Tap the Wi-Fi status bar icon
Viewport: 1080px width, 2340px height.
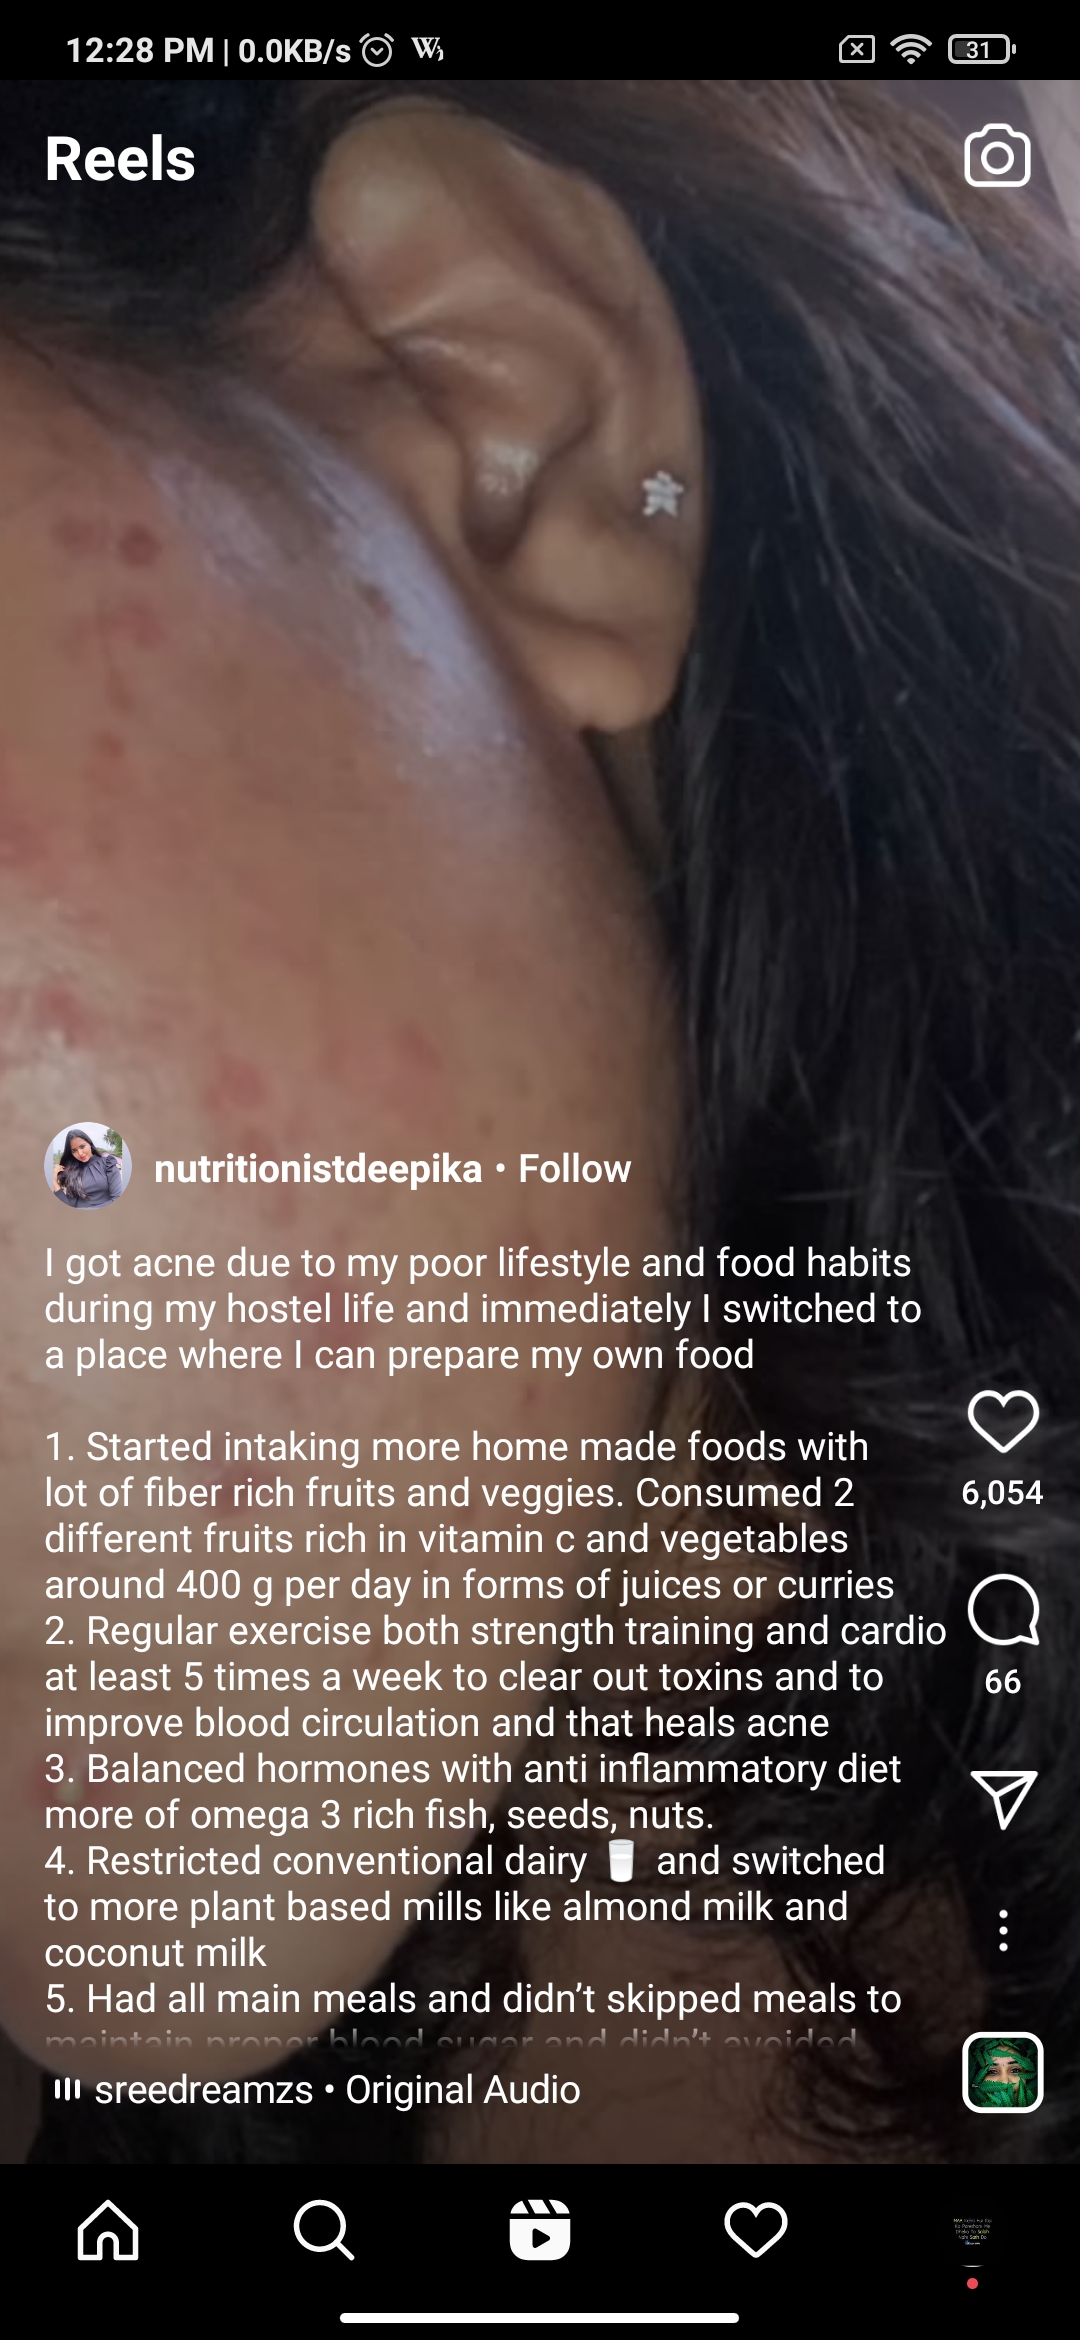910,49
